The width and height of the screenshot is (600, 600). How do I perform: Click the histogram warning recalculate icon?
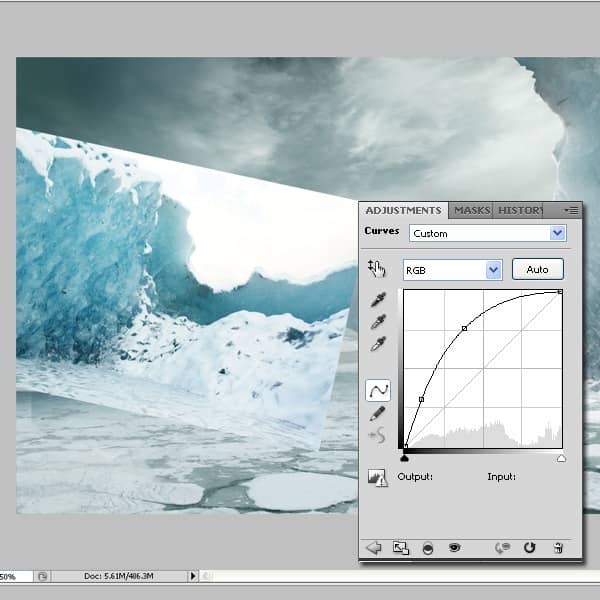pos(378,478)
